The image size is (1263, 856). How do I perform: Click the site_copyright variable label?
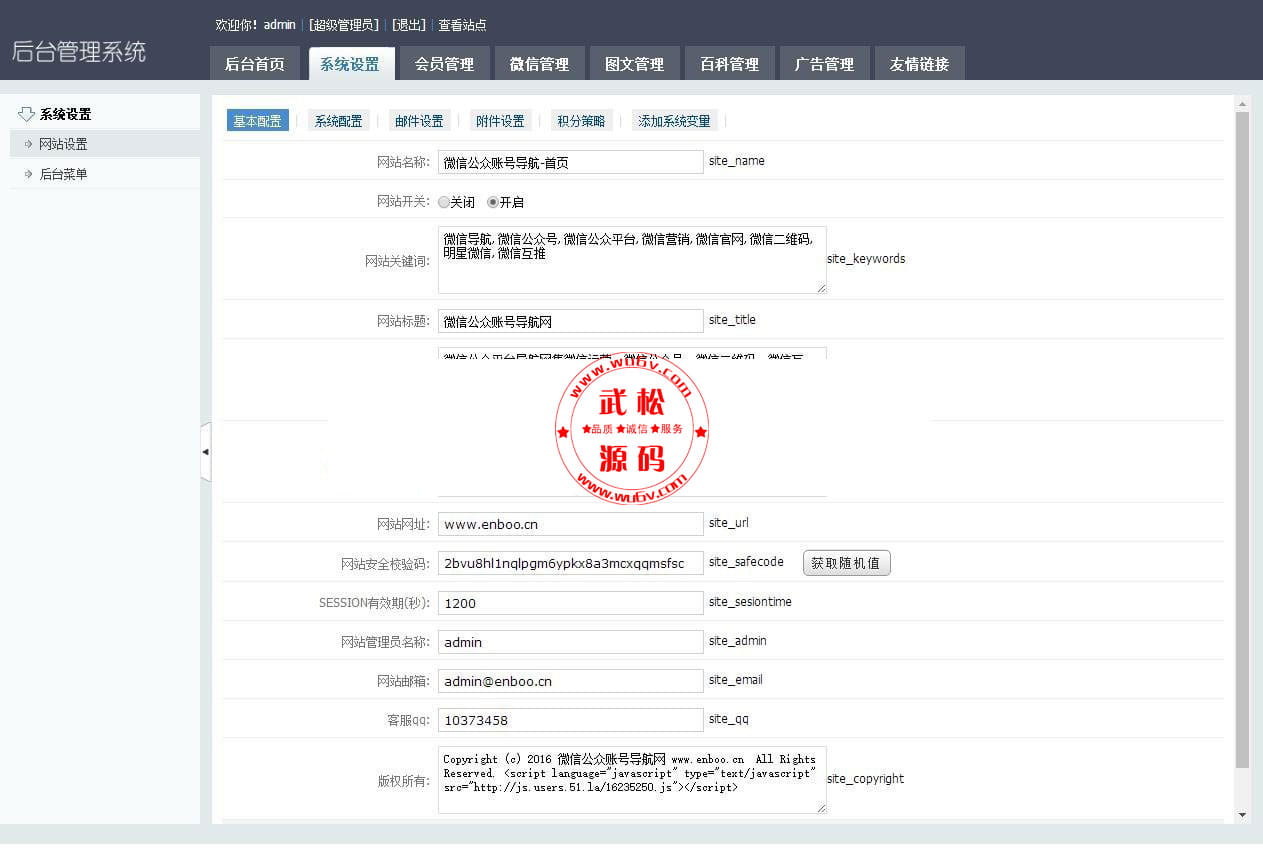tap(866, 779)
